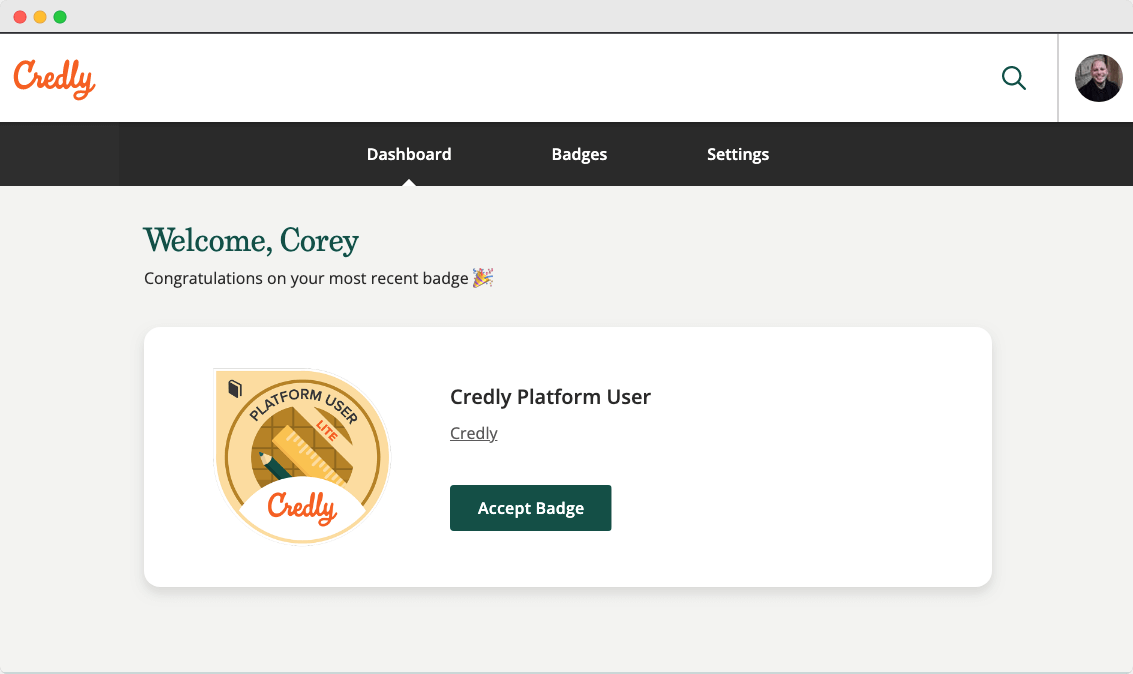This screenshot has height=674, width=1133.
Task: Maximize the window with the green button
Action: [61, 17]
